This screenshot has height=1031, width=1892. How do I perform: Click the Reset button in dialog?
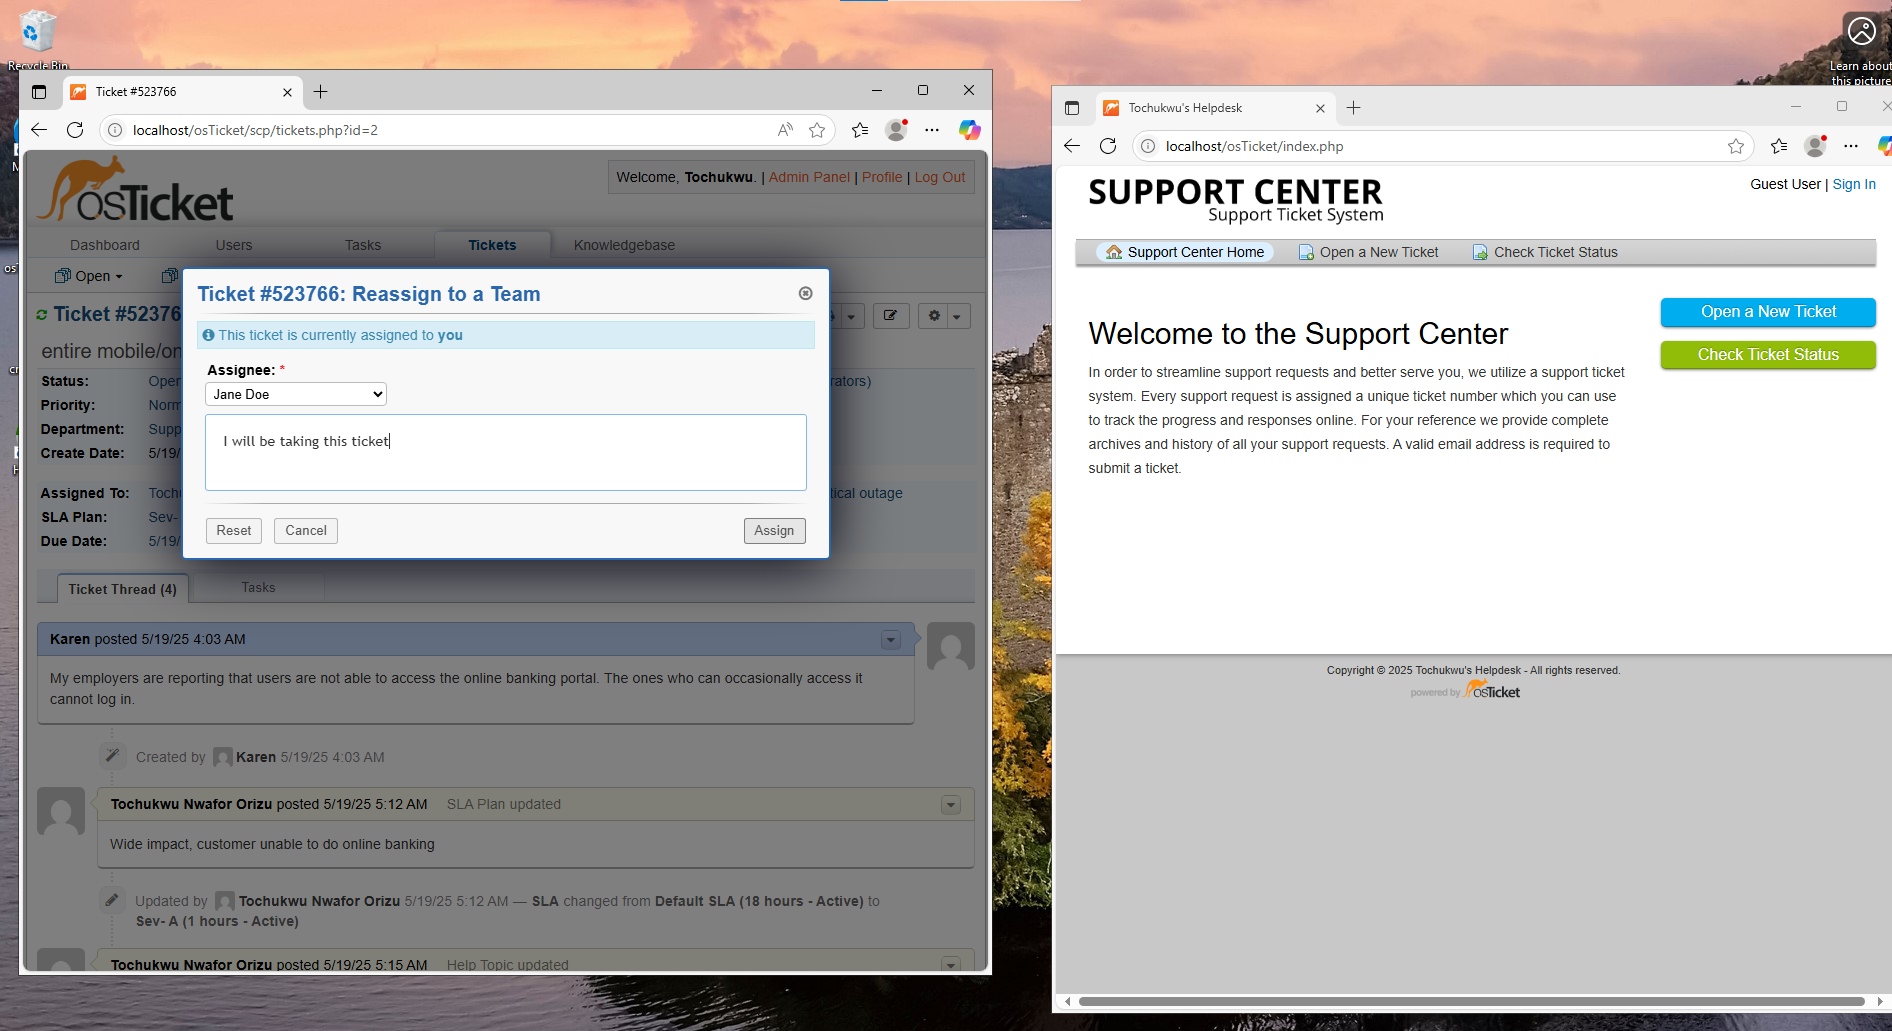coord(234,531)
